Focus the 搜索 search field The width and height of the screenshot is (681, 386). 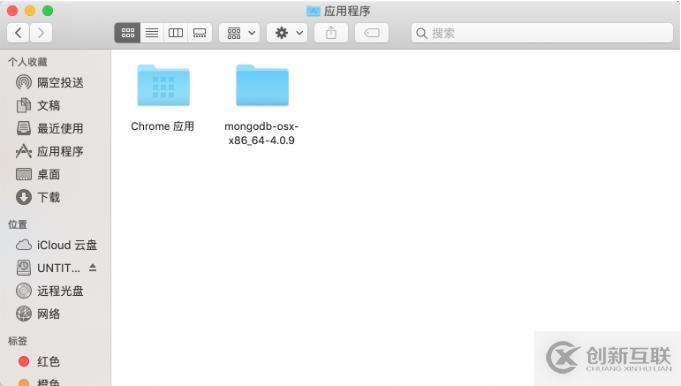pos(542,33)
